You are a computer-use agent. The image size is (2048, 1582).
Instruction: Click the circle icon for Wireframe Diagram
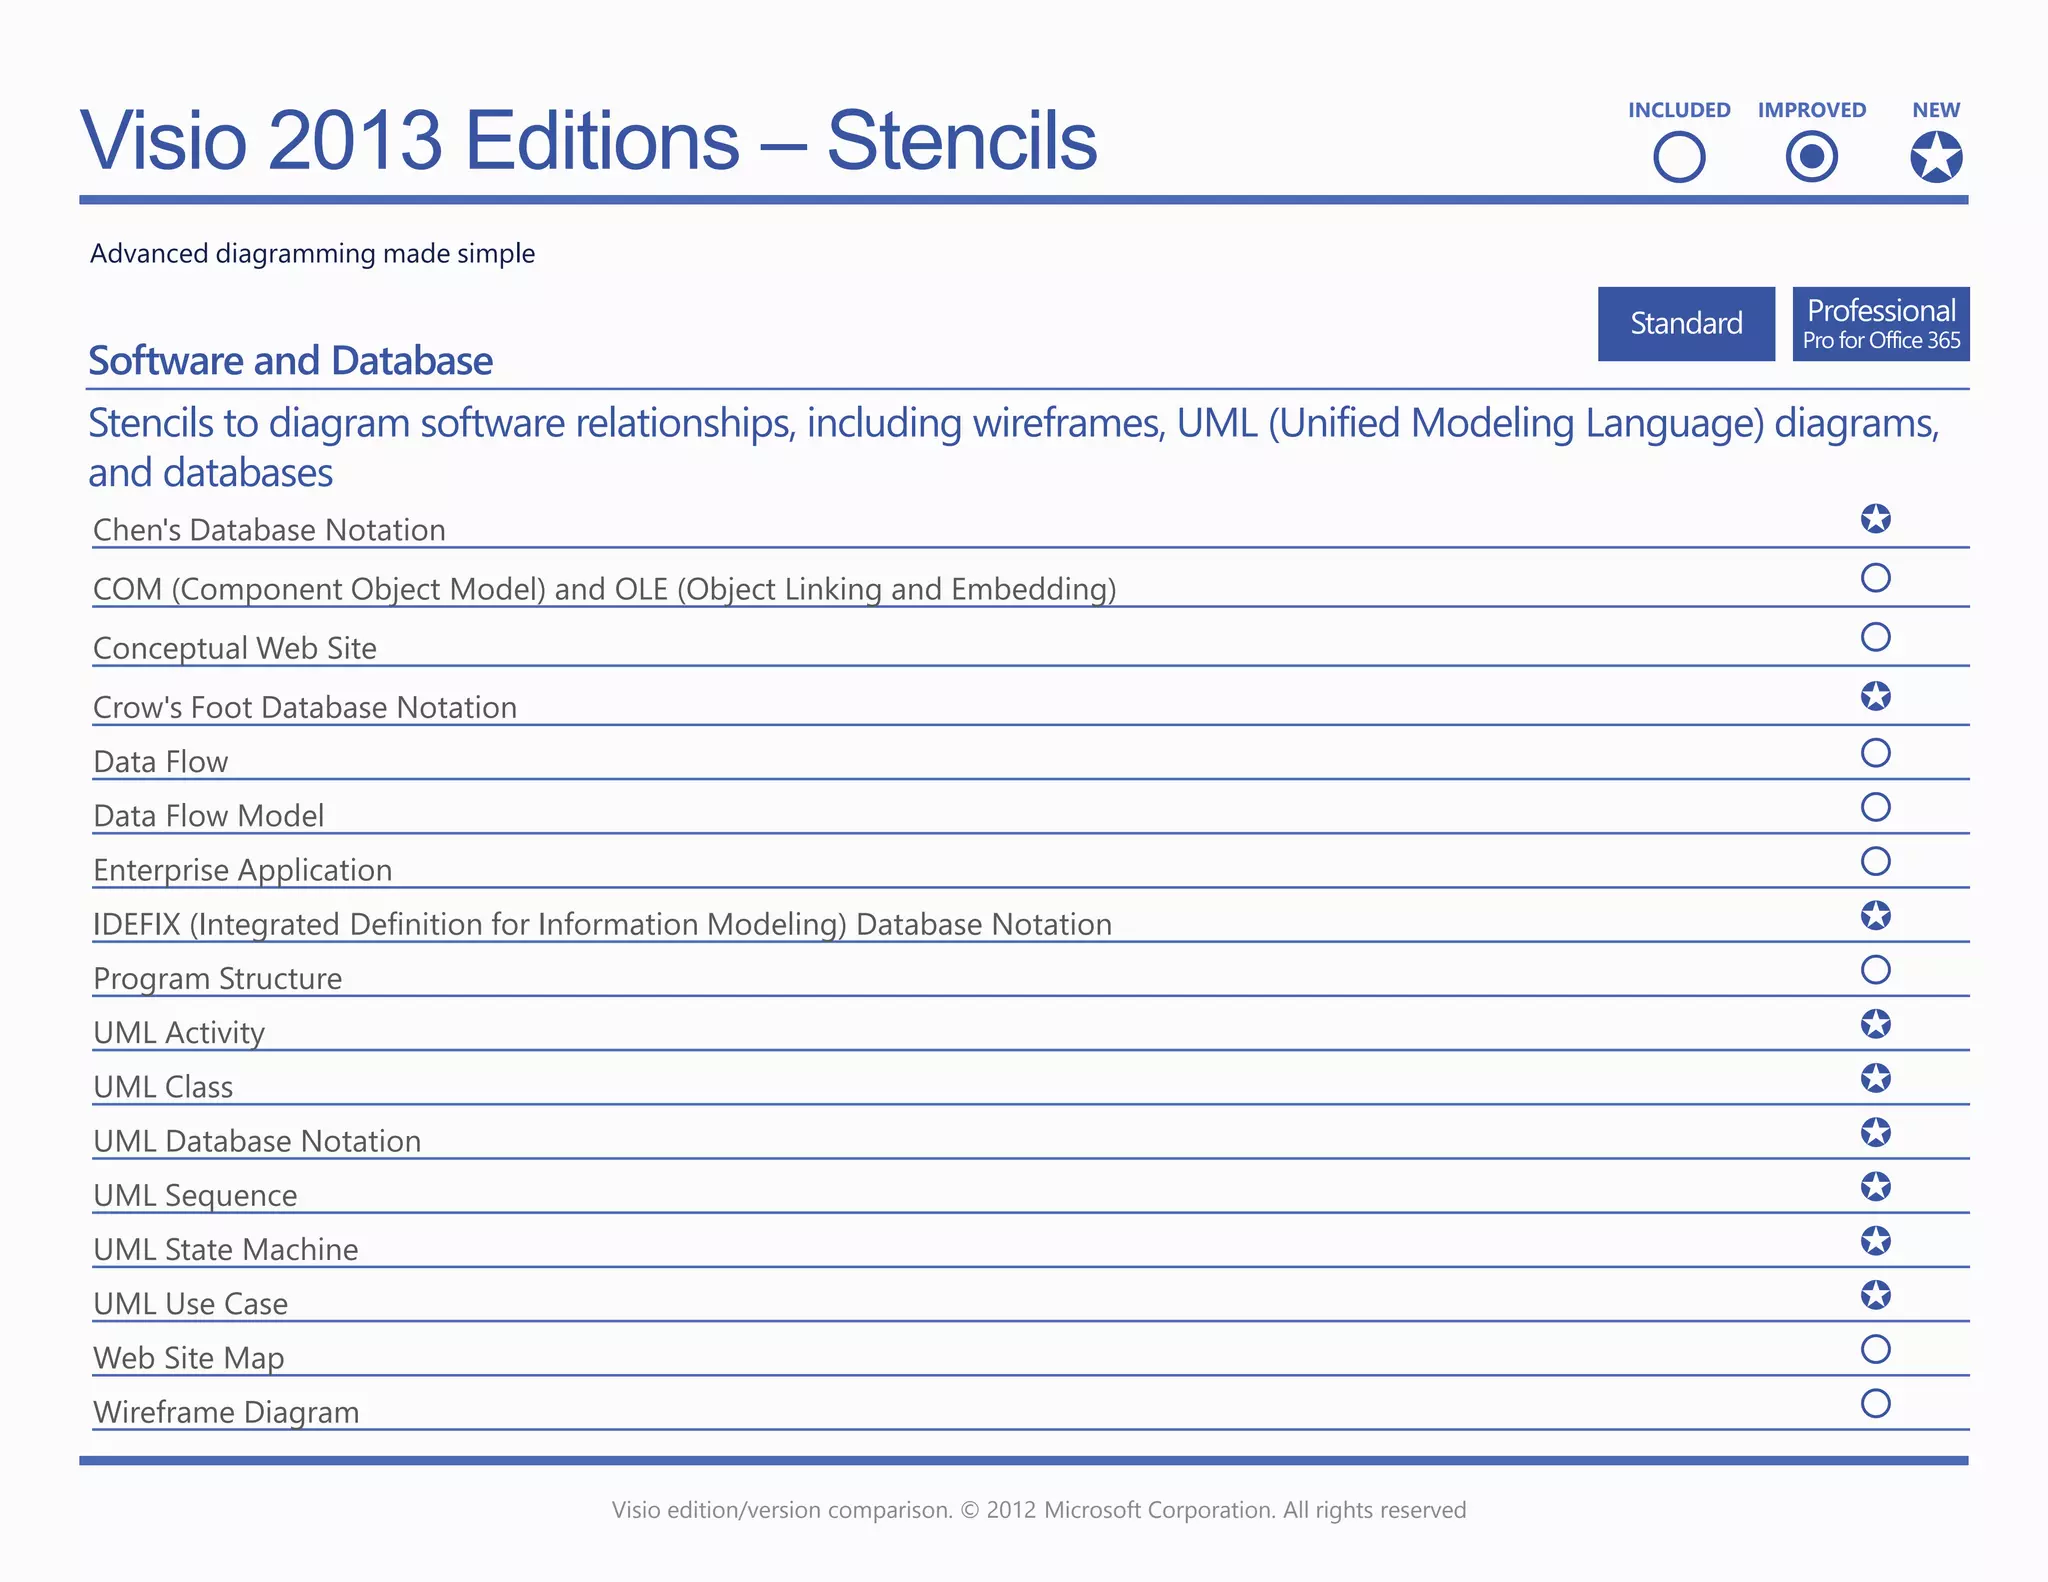[1875, 1403]
